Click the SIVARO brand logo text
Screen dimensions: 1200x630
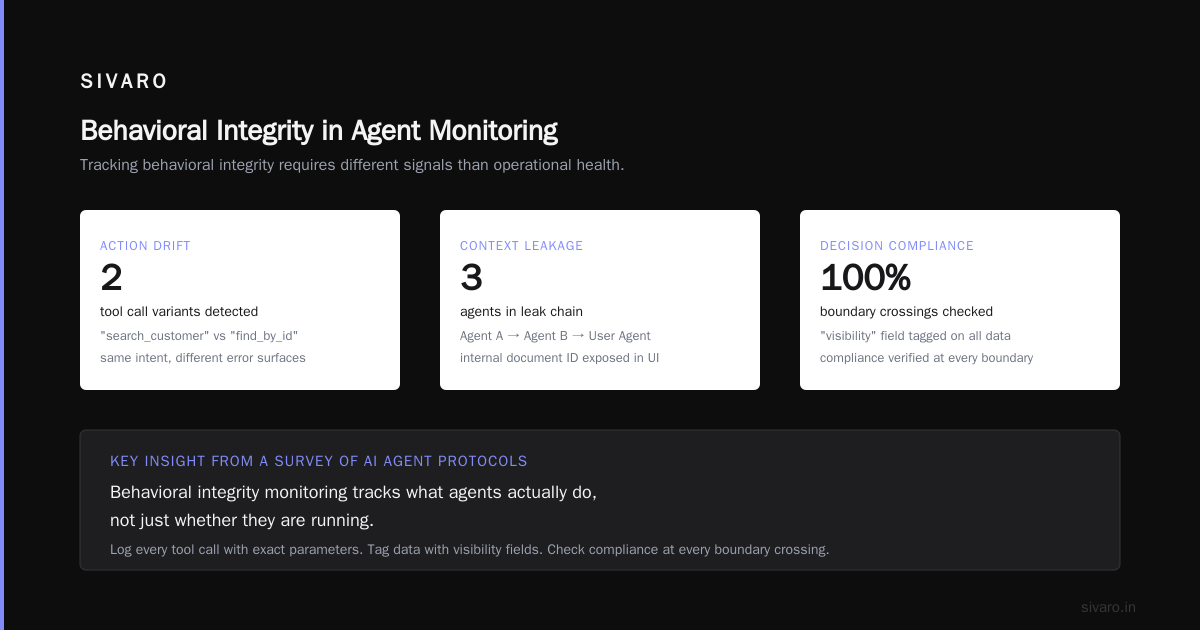(x=124, y=82)
